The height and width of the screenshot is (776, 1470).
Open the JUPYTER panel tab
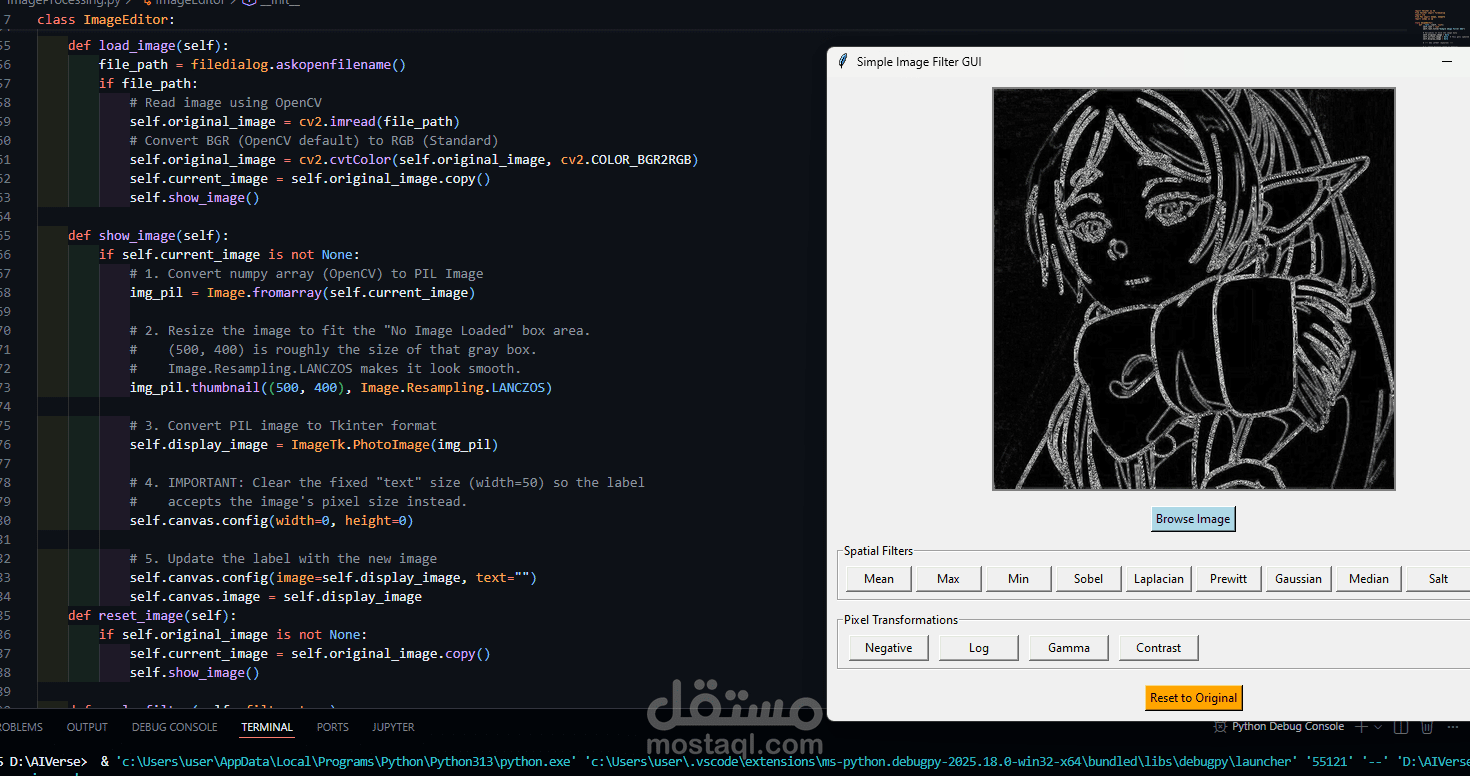tap(393, 727)
